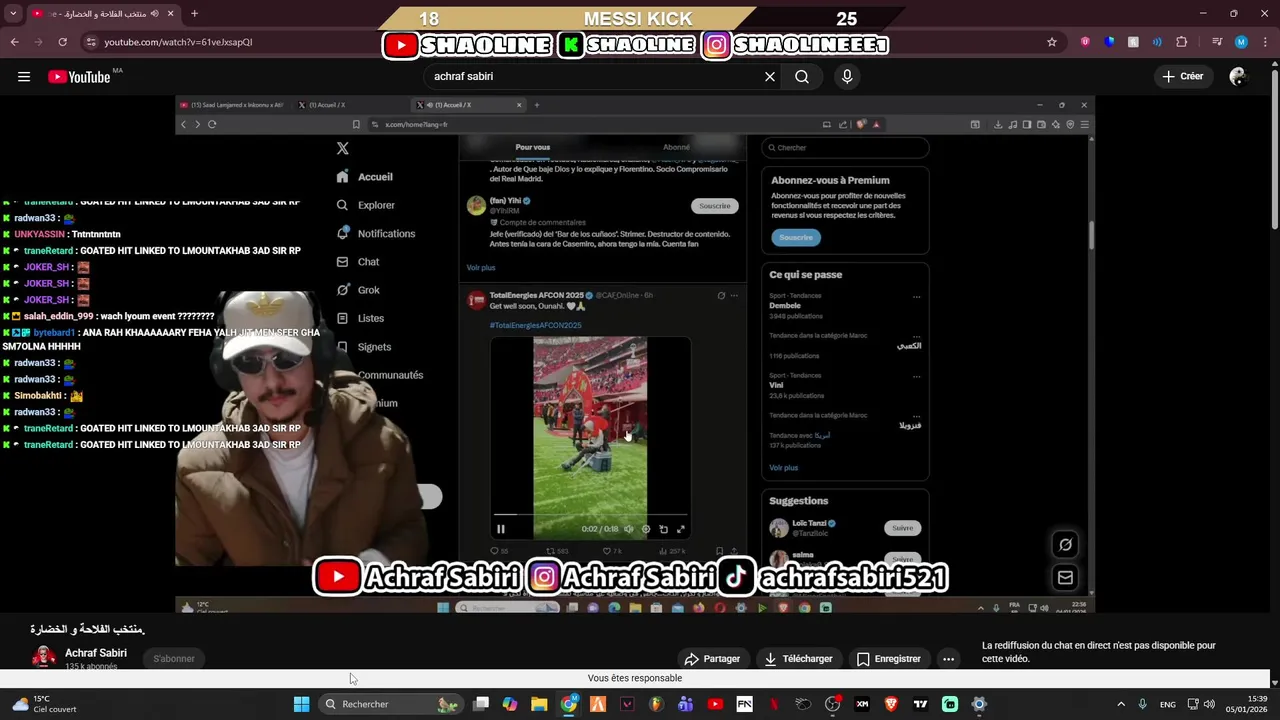Click the #TotalEnergiesAFCON2025 hashtag
This screenshot has height=720, width=1280.
tap(535, 325)
